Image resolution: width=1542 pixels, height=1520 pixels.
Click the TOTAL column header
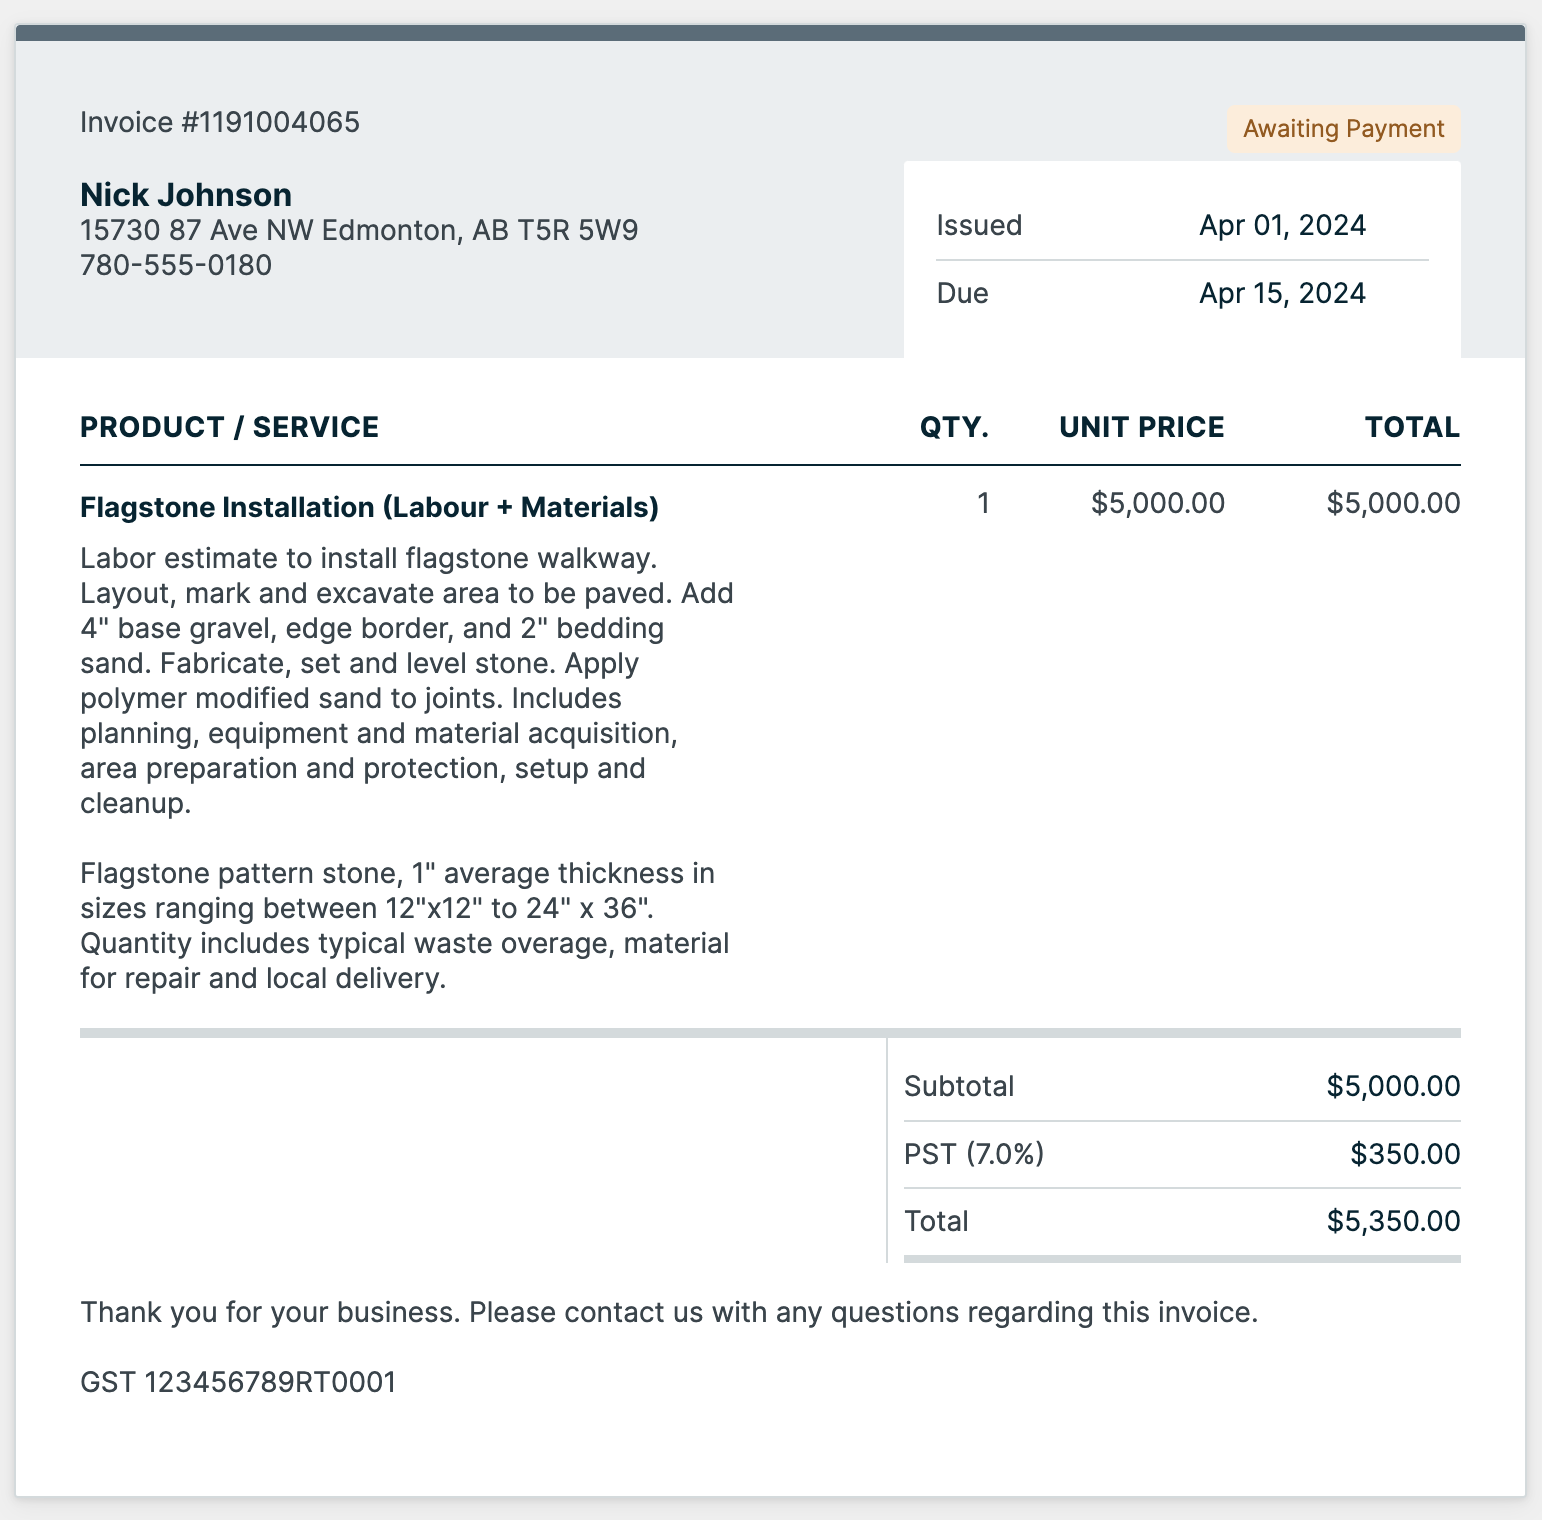click(1412, 427)
